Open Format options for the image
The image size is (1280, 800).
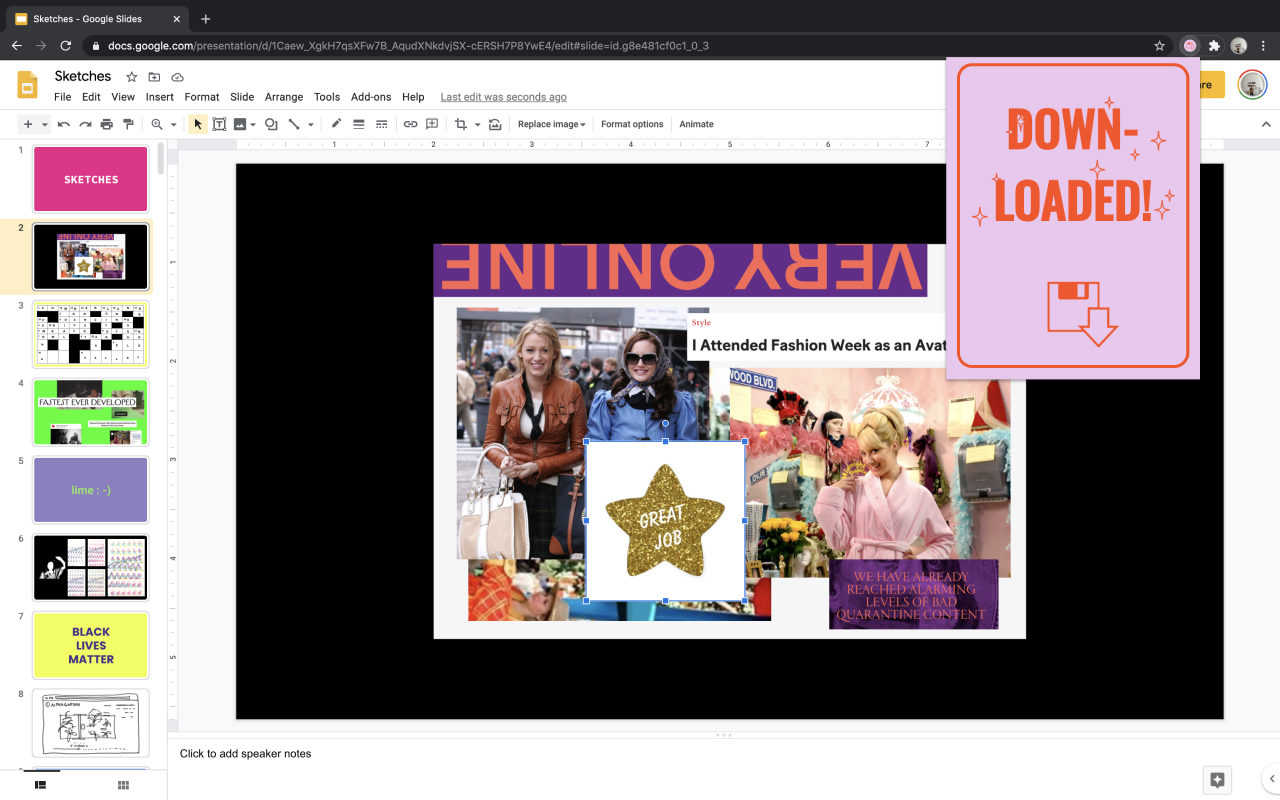click(x=632, y=123)
